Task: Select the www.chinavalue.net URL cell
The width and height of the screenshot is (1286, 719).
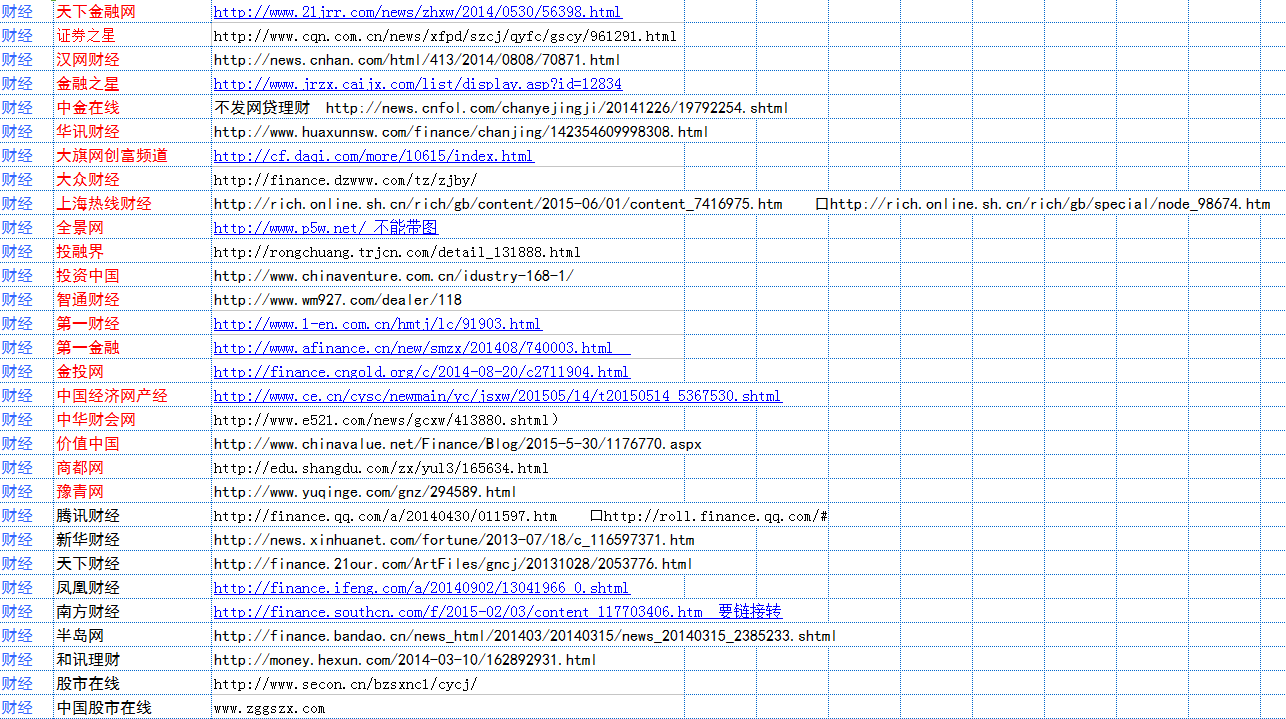Action: click(457, 444)
